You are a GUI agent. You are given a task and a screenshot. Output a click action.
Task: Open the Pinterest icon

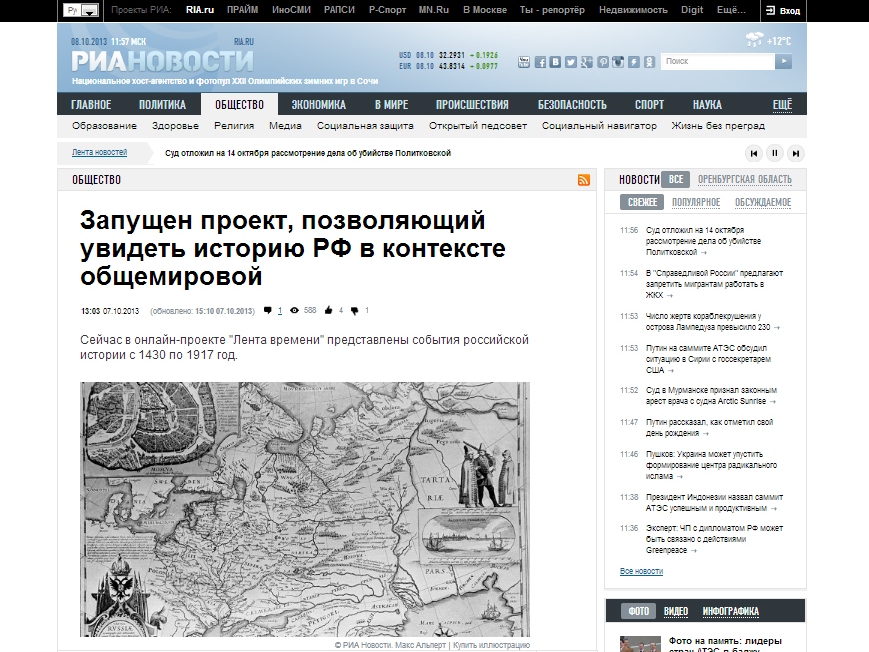[602, 62]
